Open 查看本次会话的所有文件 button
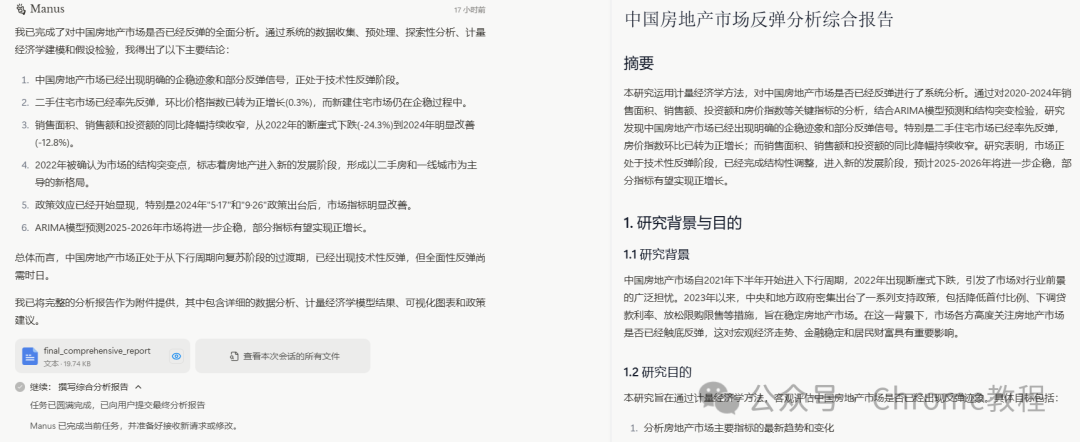This screenshot has height=442, width=1080. click(x=282, y=356)
